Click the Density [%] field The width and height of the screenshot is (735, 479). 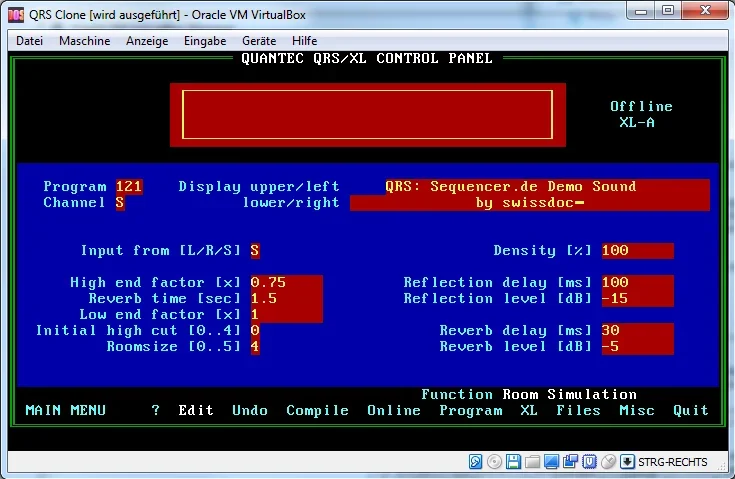638,250
